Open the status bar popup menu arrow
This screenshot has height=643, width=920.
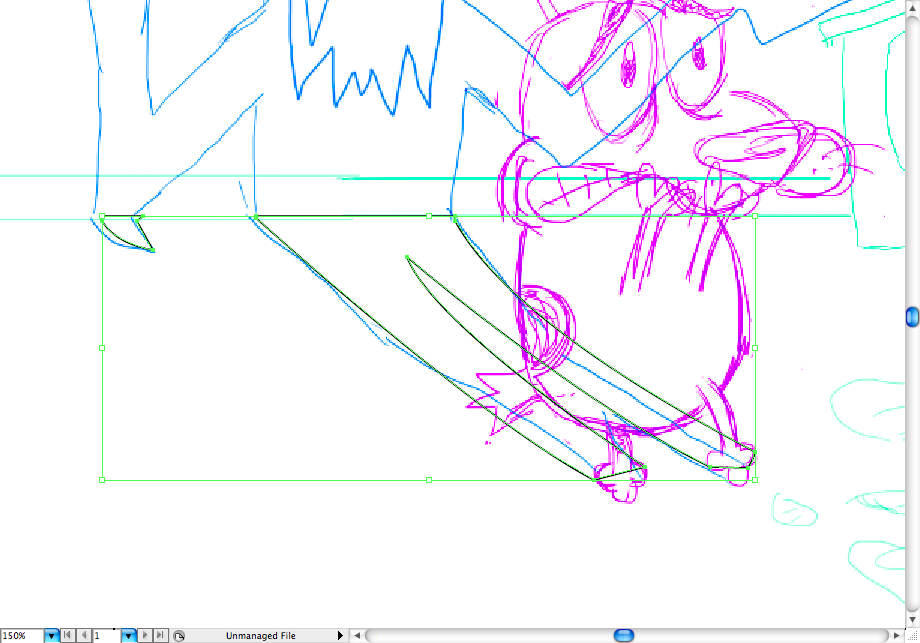[x=340, y=635]
